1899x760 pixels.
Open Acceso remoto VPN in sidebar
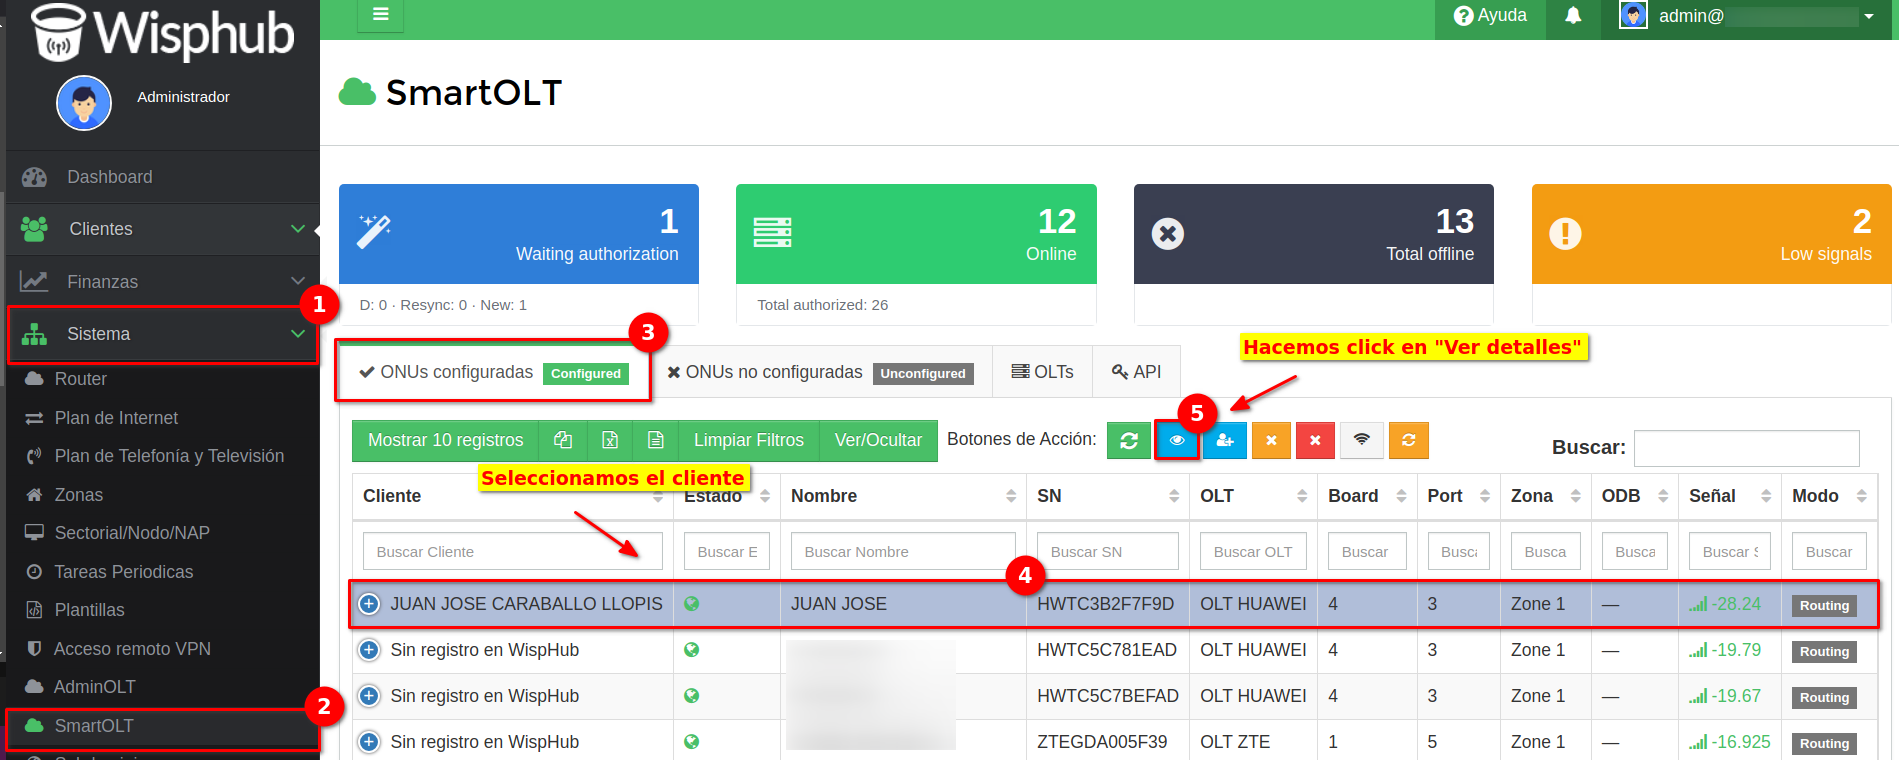click(x=132, y=649)
